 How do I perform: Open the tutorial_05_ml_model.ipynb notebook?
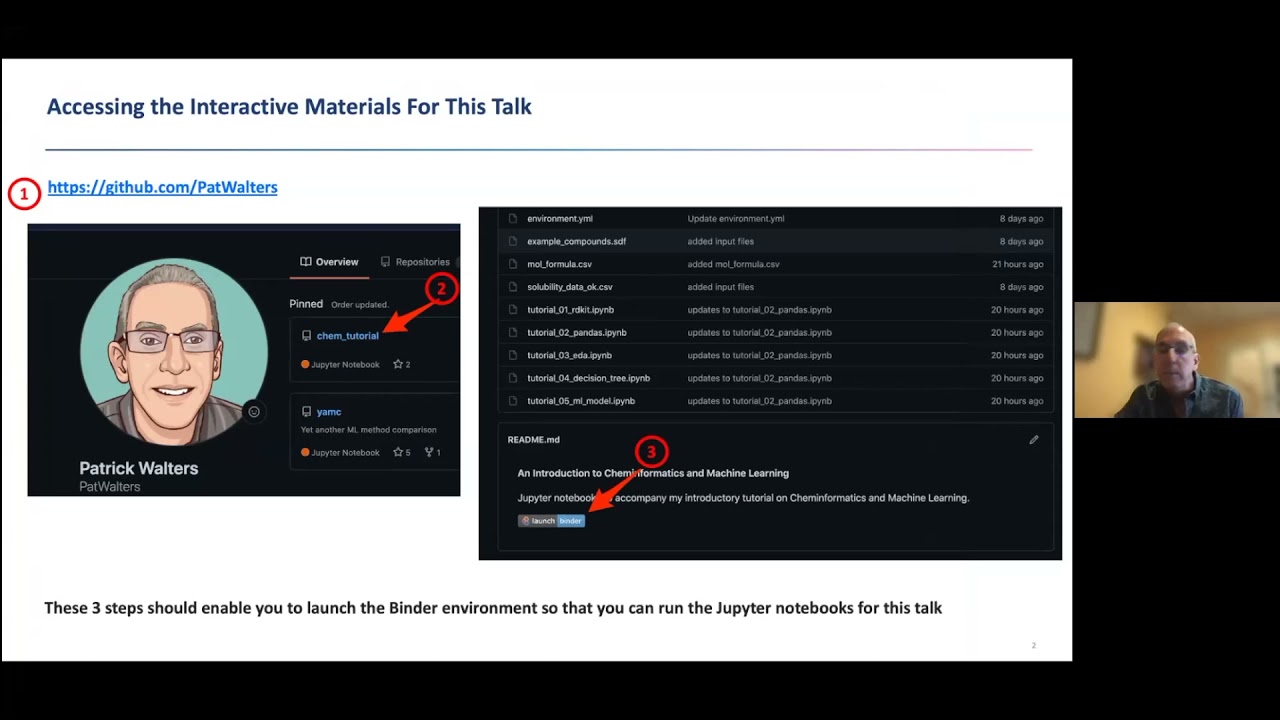coord(581,401)
